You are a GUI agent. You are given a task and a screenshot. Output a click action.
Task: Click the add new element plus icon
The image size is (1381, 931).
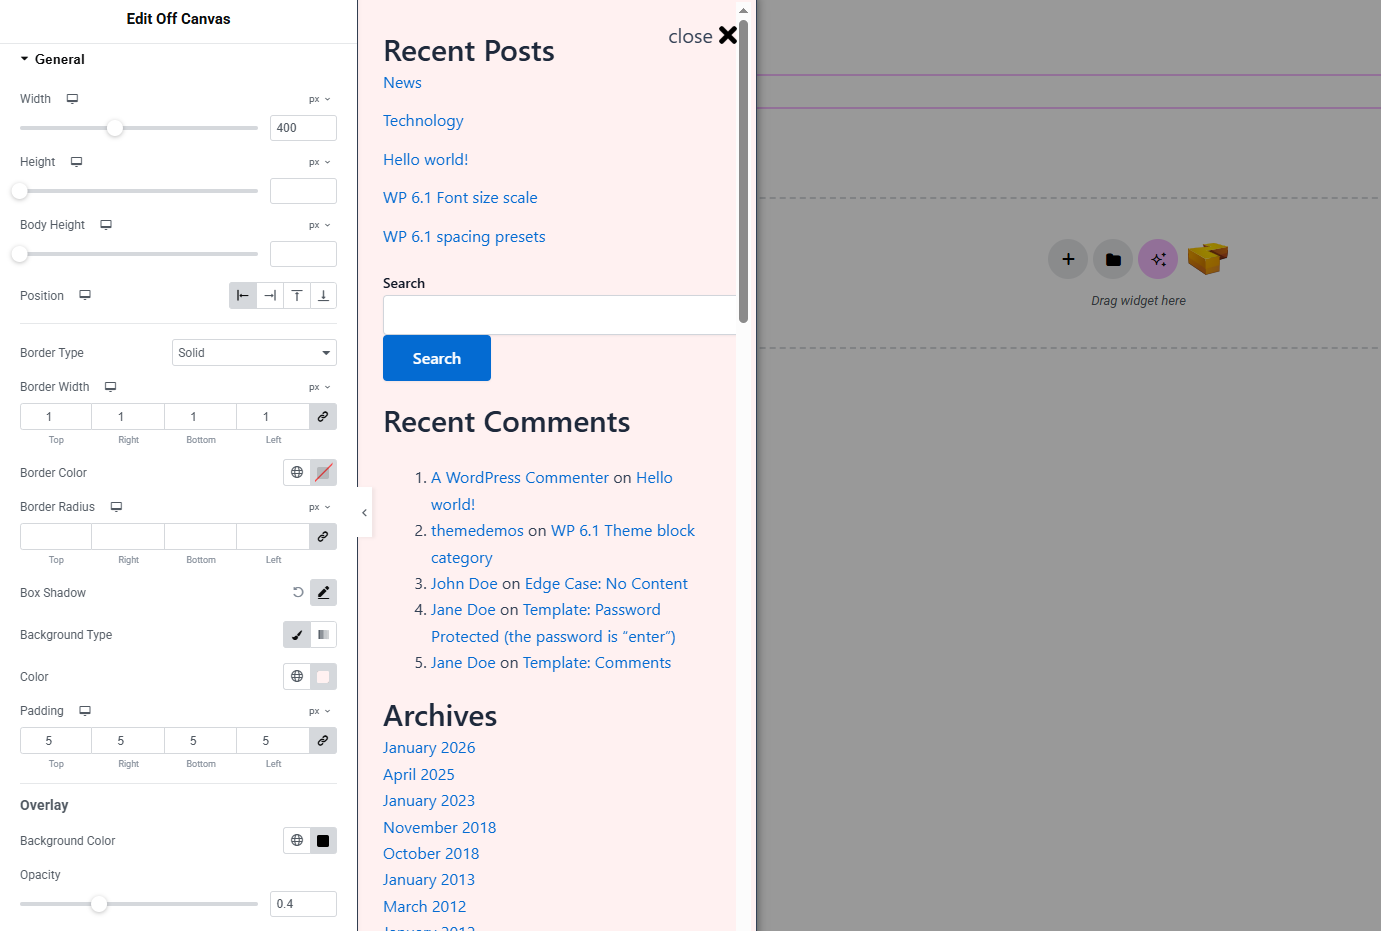1068,259
